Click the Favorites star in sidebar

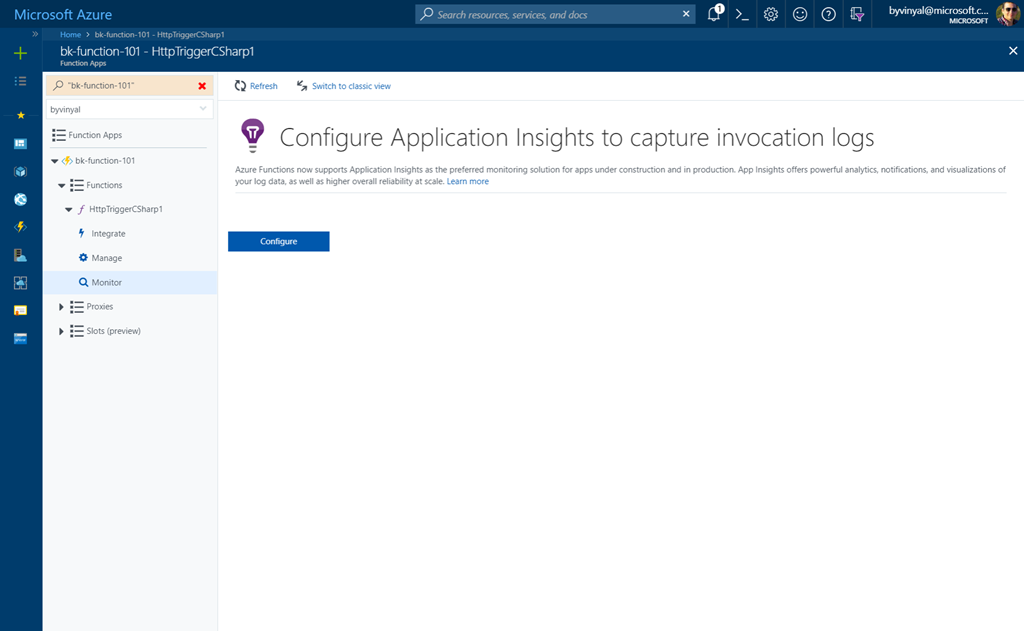[20, 115]
